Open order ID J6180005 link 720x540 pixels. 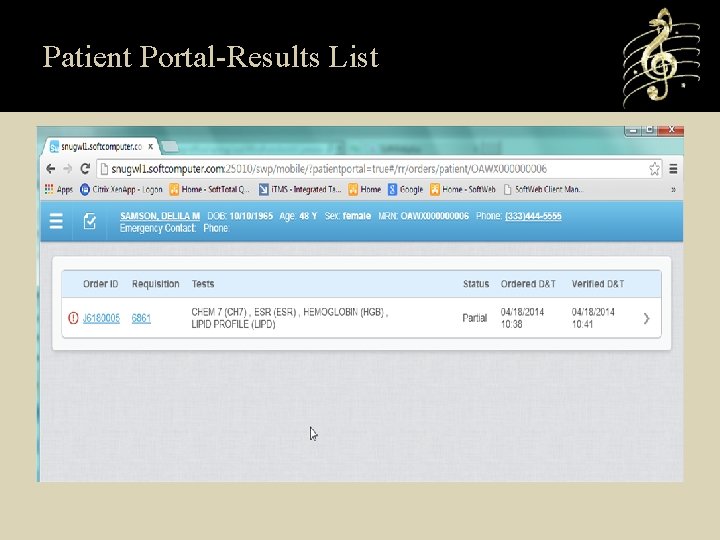click(x=101, y=318)
